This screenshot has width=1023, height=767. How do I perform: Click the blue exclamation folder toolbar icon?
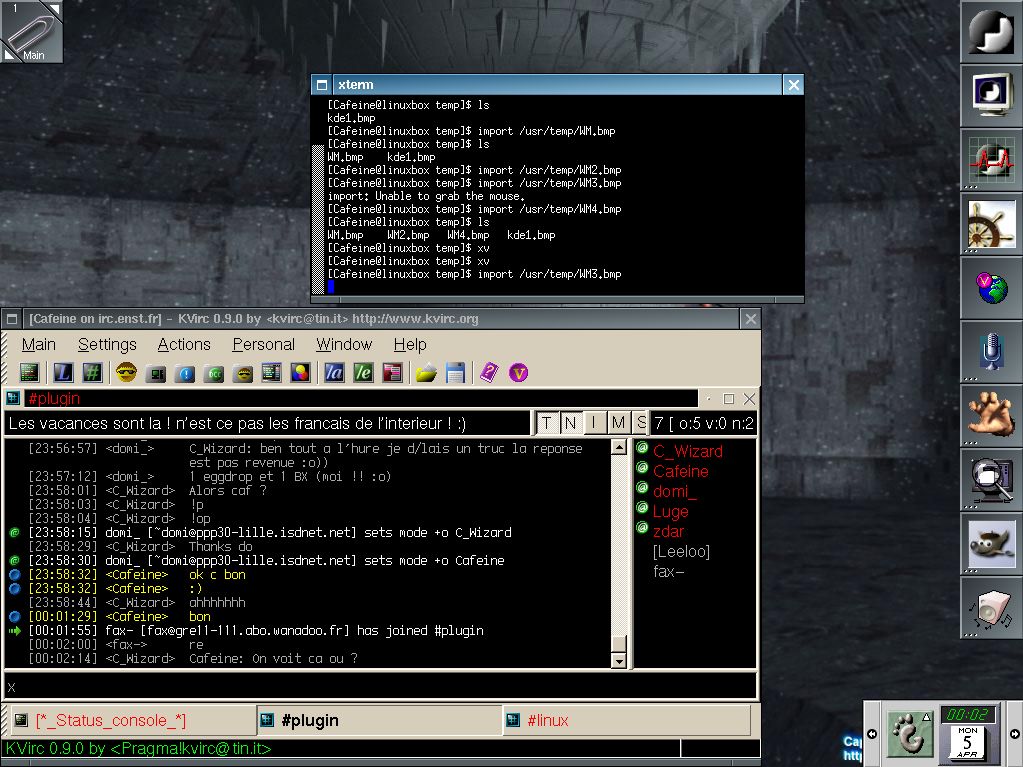pos(185,373)
